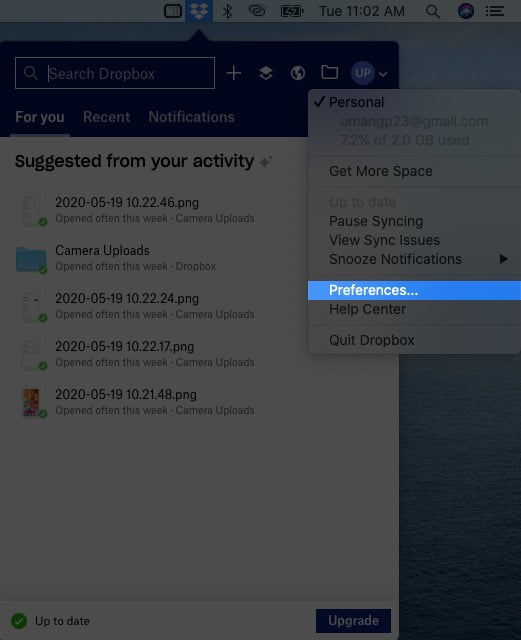Click the Upgrade button
This screenshot has height=640, width=521.
(353, 620)
